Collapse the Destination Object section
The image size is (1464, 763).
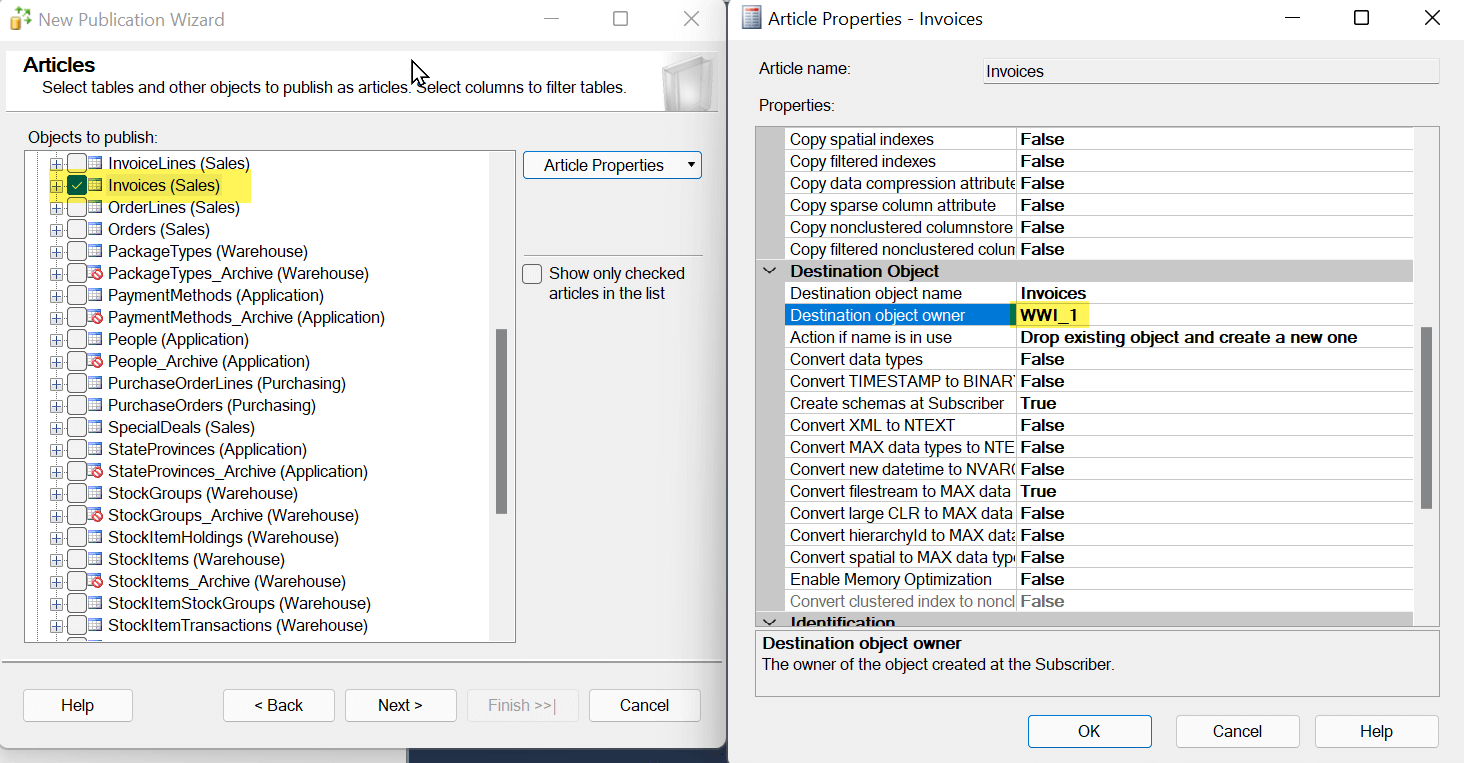pyautogui.click(x=769, y=271)
